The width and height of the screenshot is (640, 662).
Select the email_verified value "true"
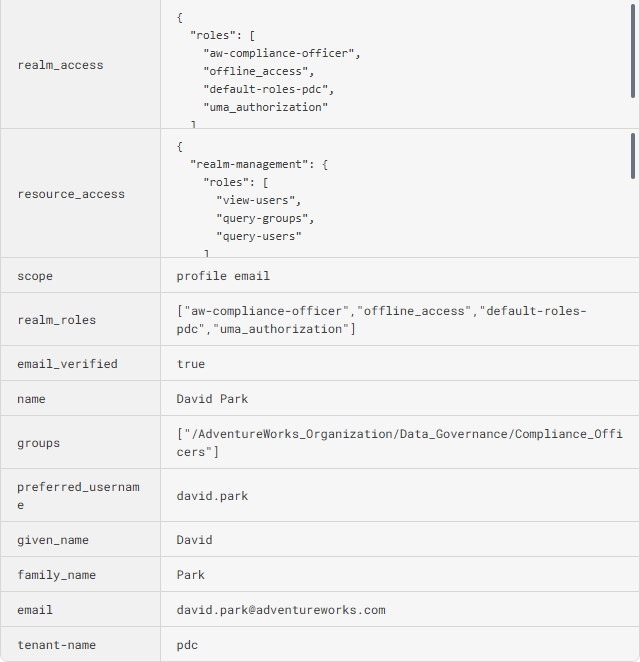(191, 364)
